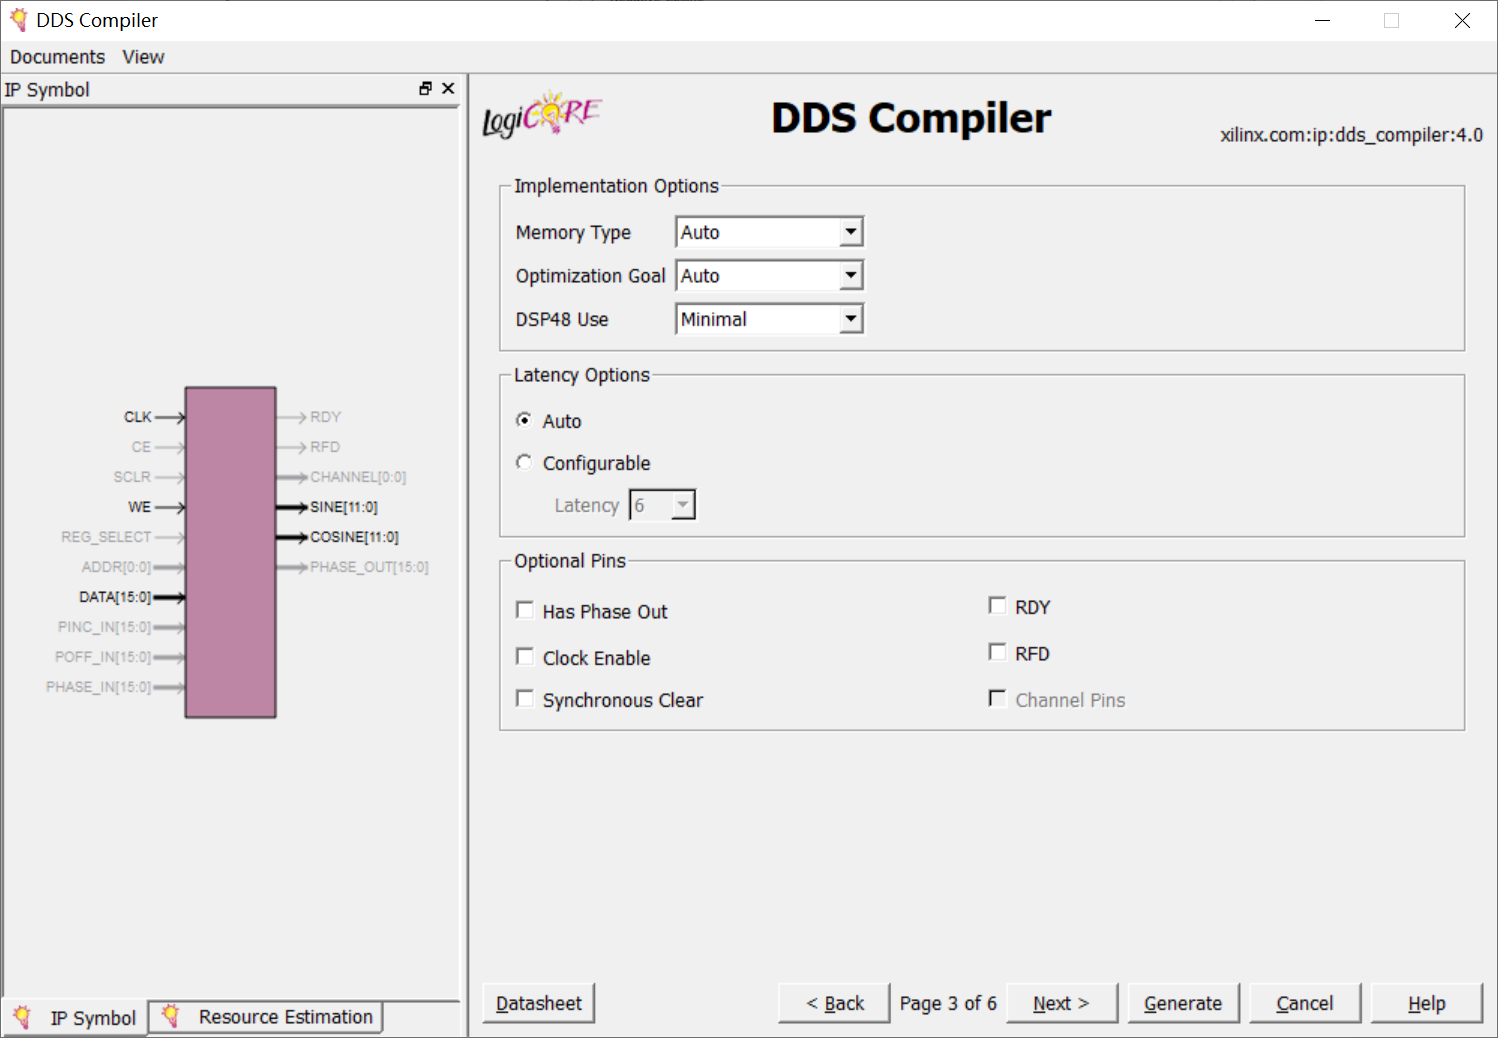This screenshot has width=1498, height=1038.
Task: Click the CLK pin label
Action: (x=138, y=417)
